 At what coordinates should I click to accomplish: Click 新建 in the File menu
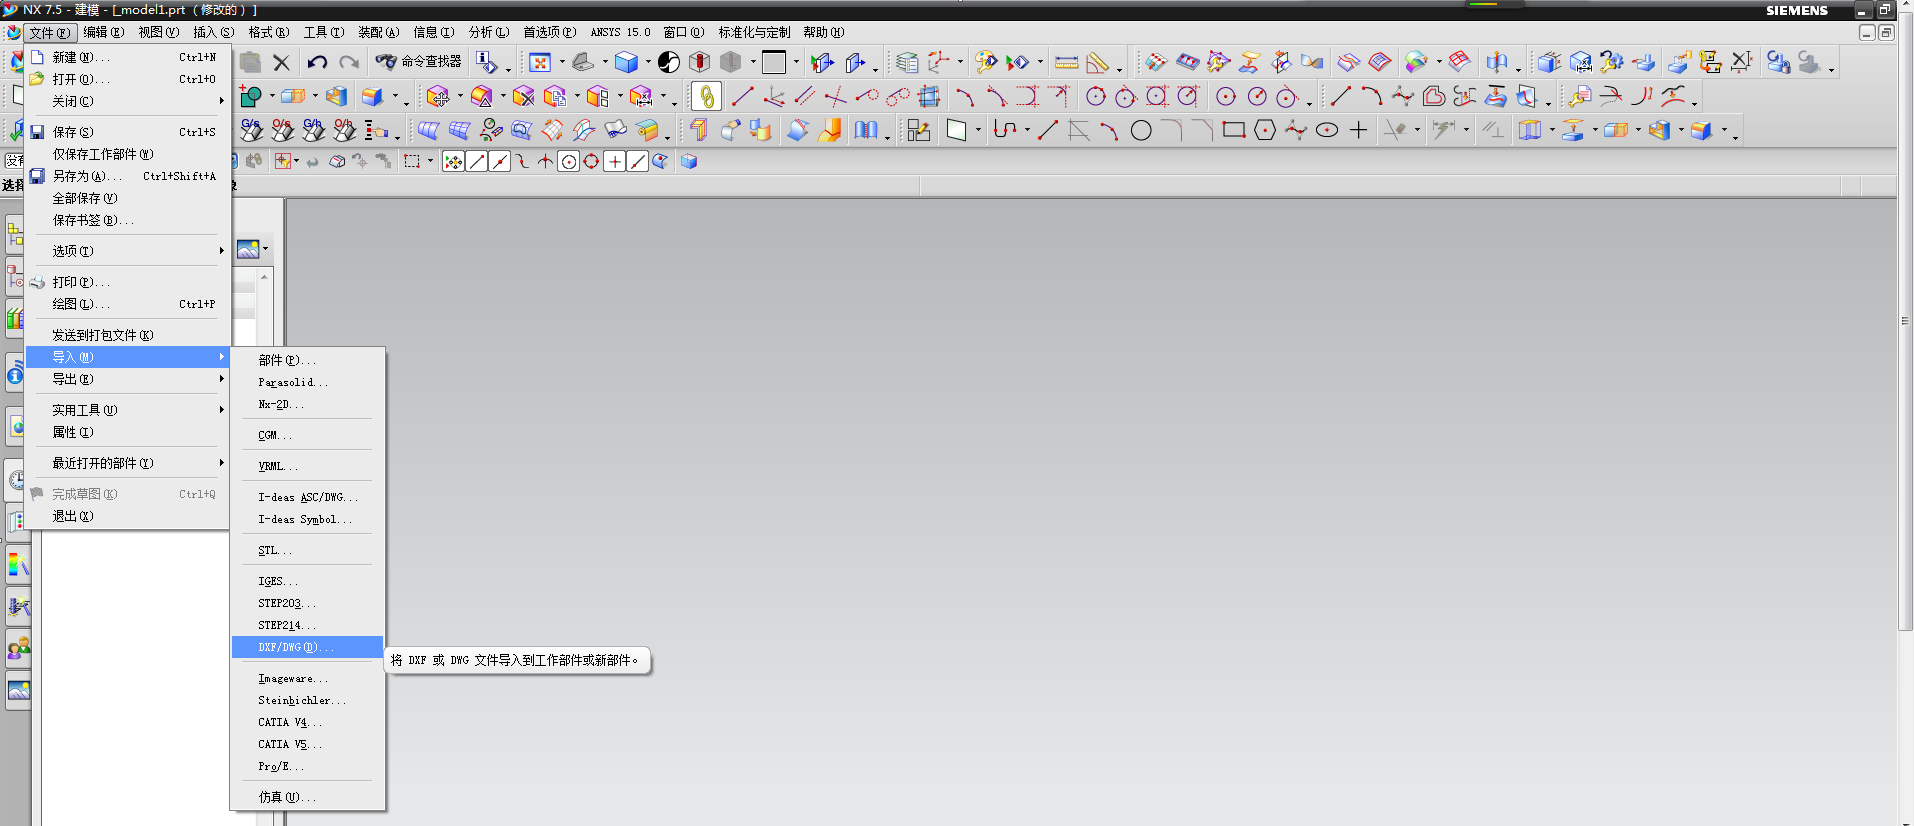pyautogui.click(x=127, y=57)
